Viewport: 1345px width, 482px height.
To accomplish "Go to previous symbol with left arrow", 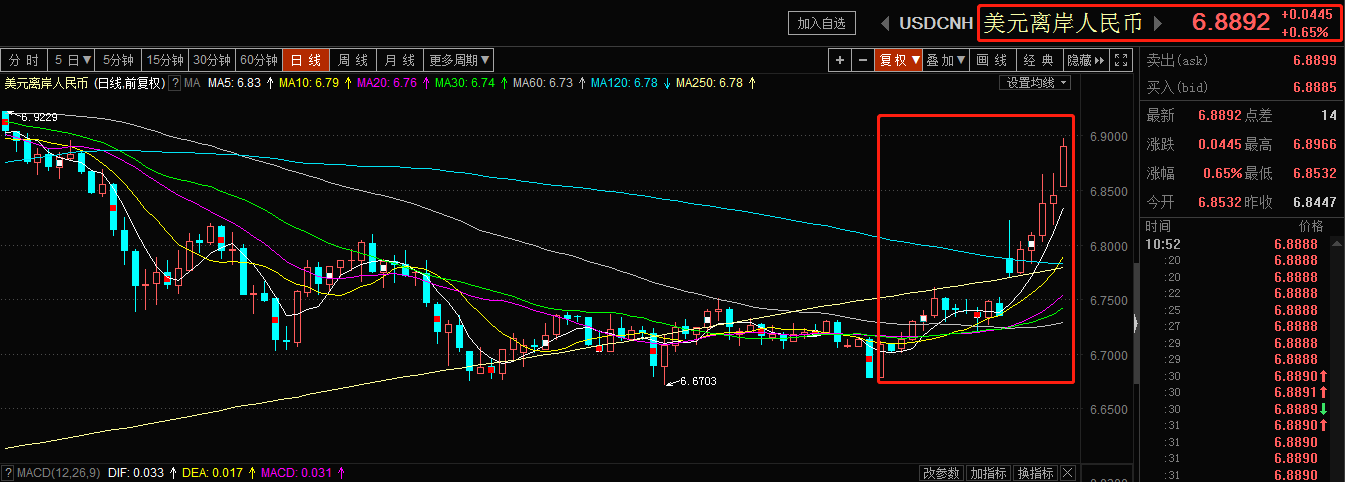I will point(886,22).
